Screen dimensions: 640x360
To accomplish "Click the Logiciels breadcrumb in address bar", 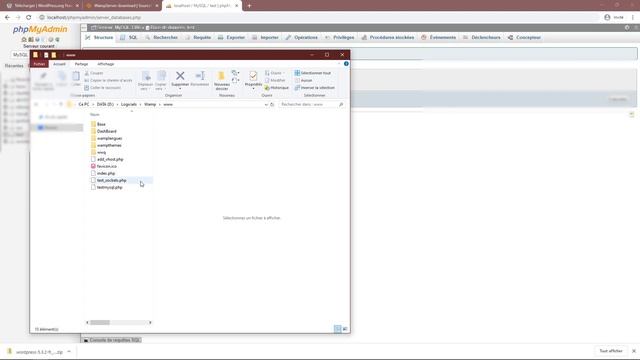I will pos(129,104).
